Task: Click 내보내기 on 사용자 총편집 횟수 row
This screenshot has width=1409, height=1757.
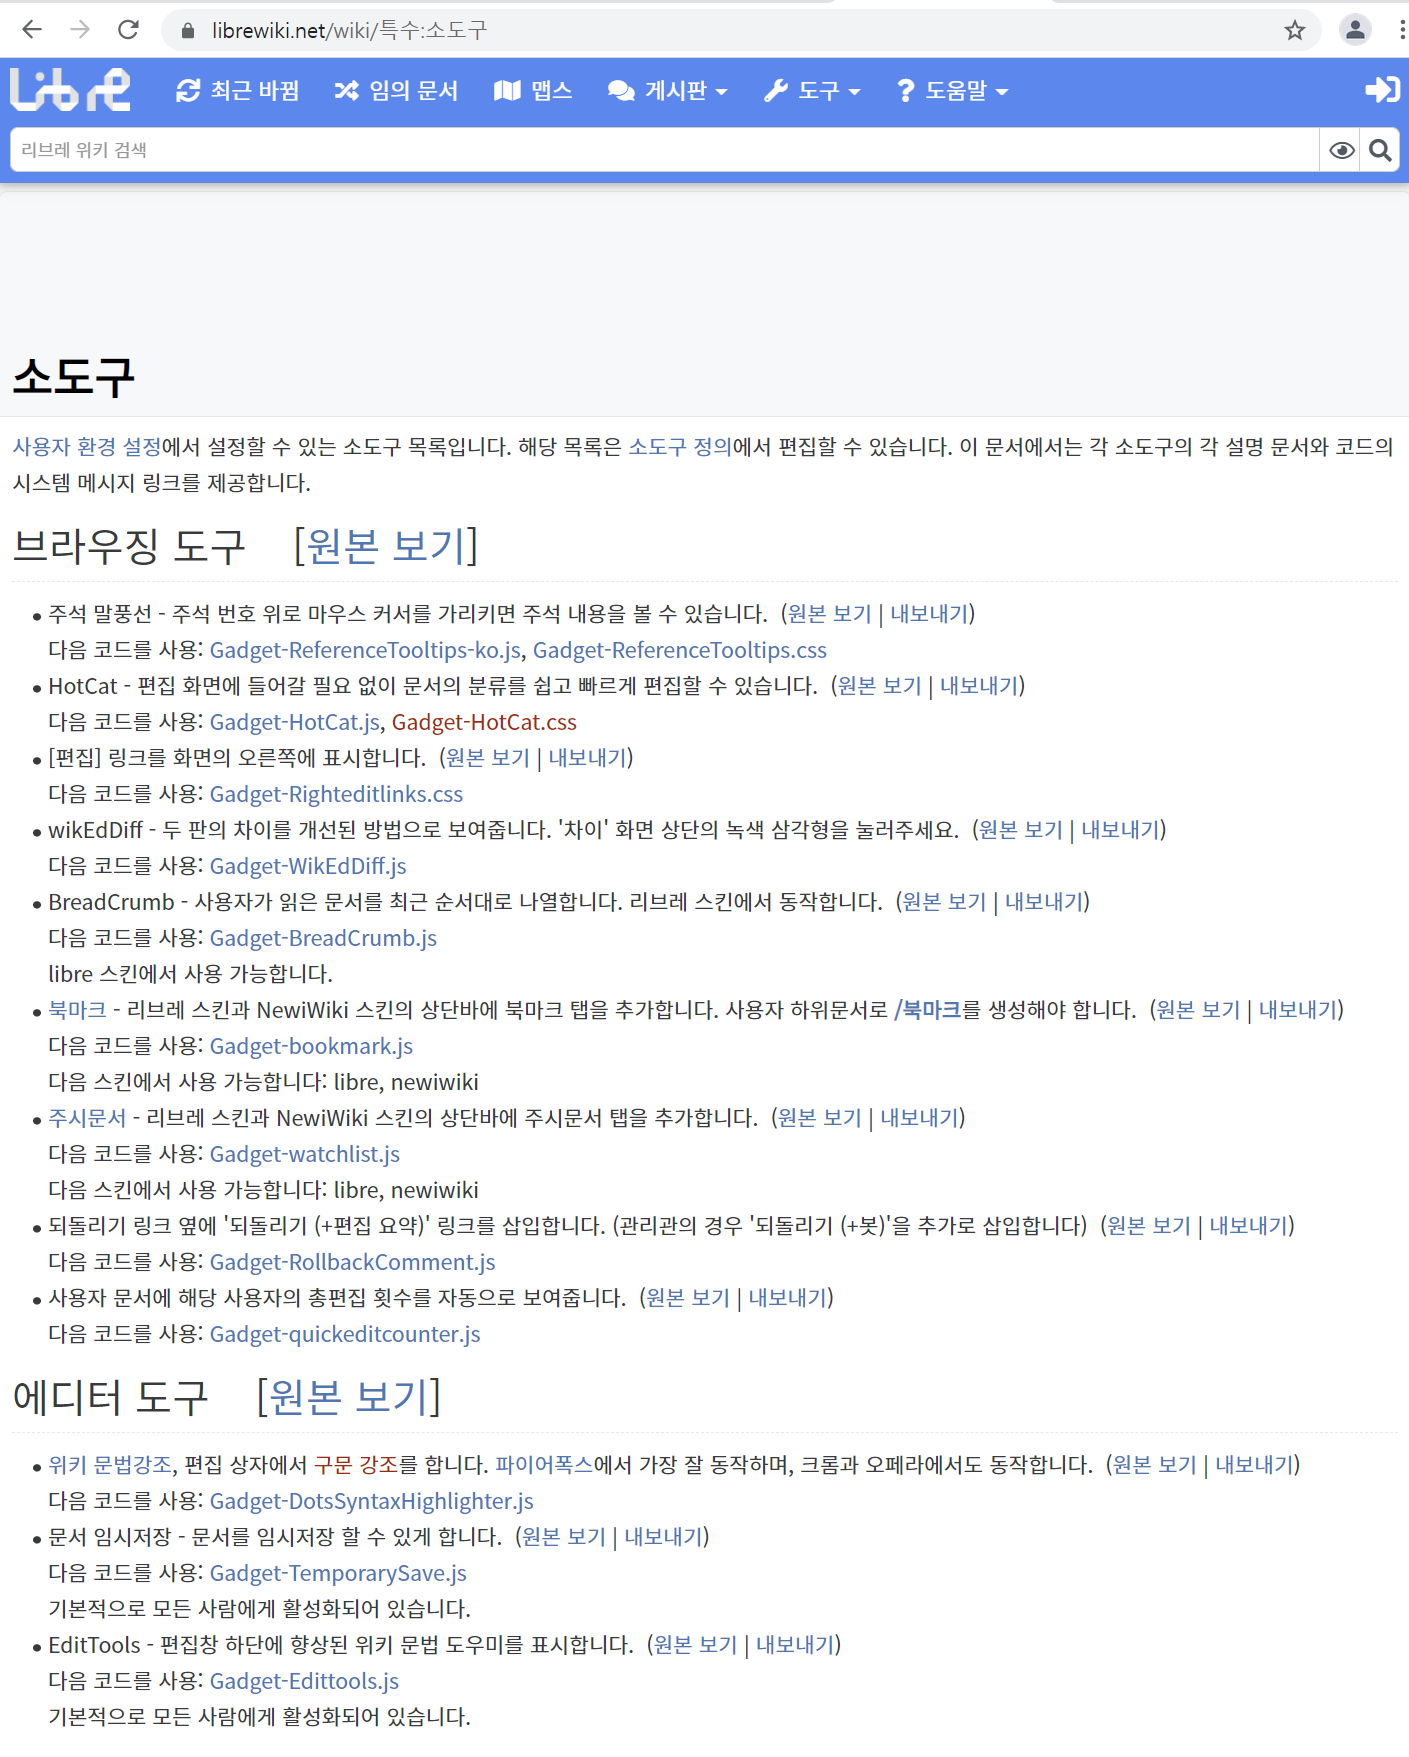Action: click(x=788, y=1298)
